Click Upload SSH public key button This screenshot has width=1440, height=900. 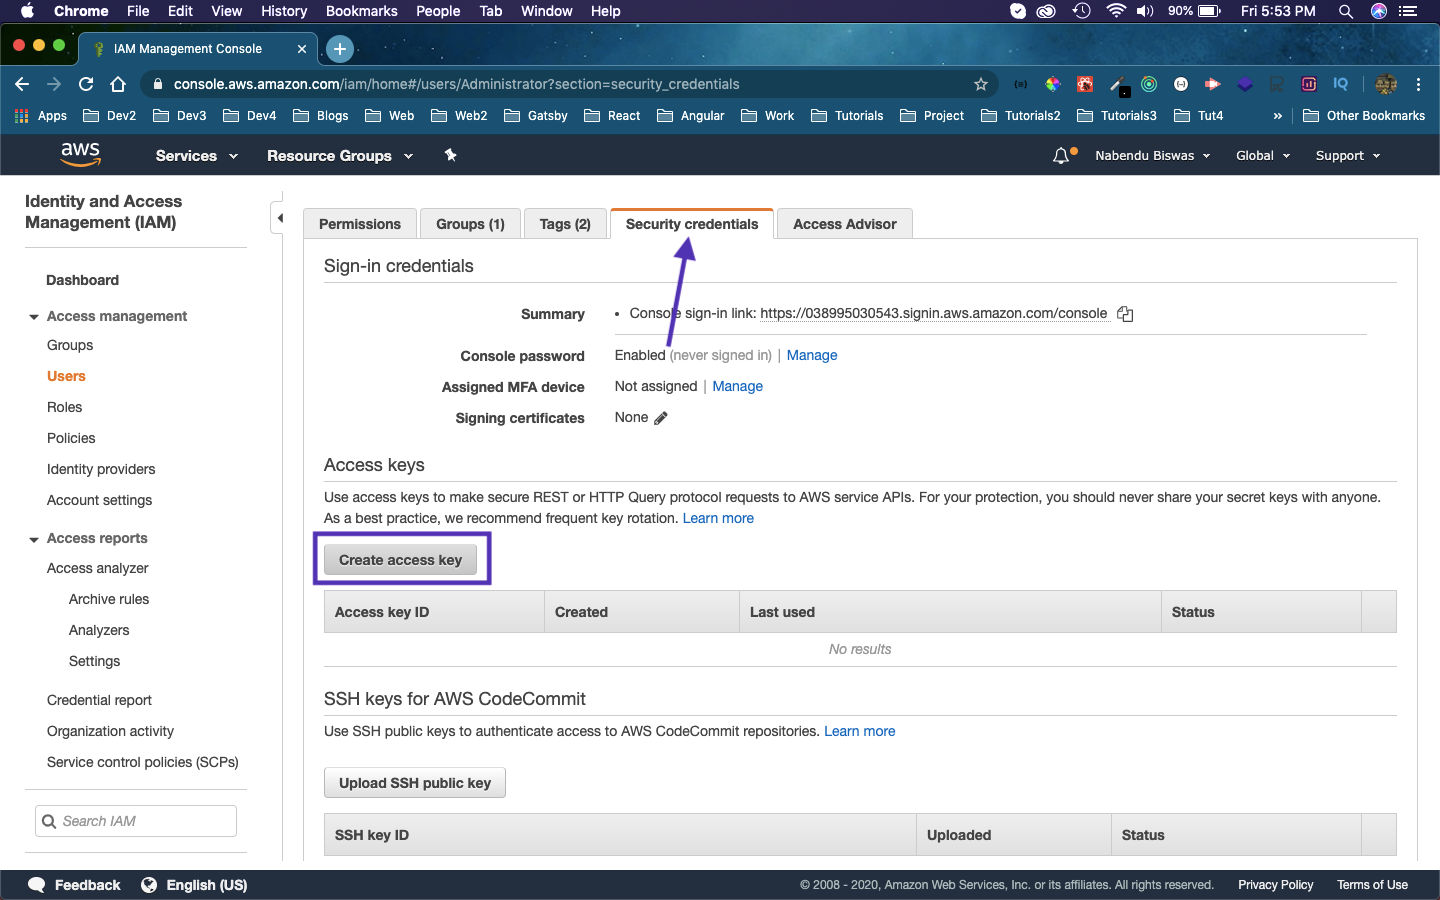(x=415, y=783)
